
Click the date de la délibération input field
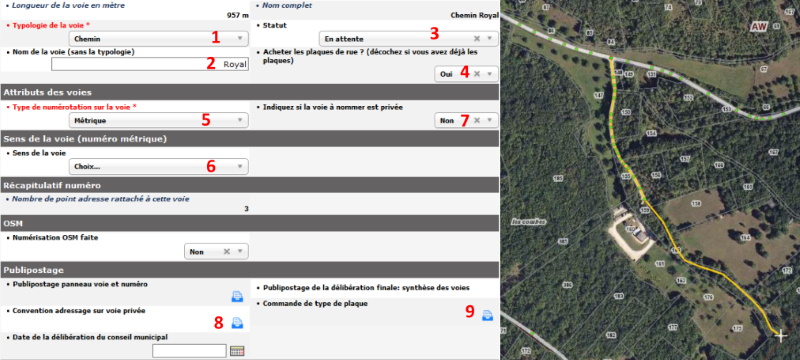(x=189, y=351)
